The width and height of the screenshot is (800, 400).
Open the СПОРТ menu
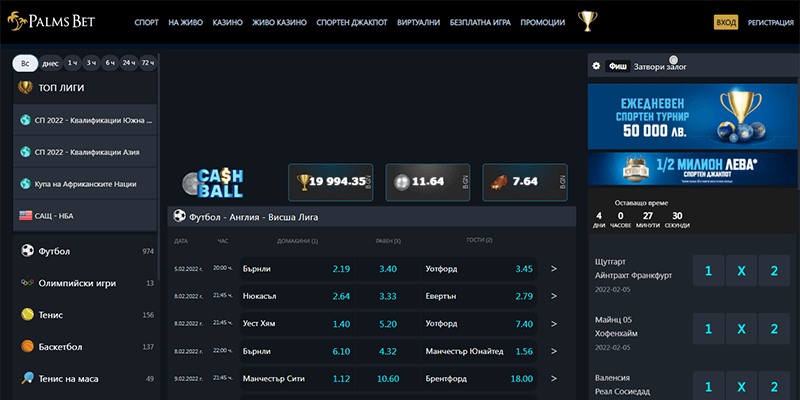click(x=146, y=22)
